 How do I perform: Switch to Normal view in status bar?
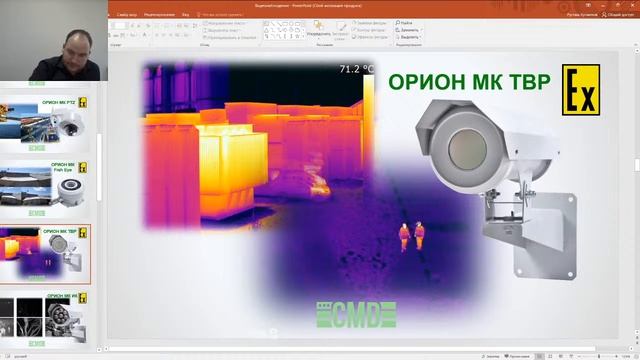pos(540,356)
